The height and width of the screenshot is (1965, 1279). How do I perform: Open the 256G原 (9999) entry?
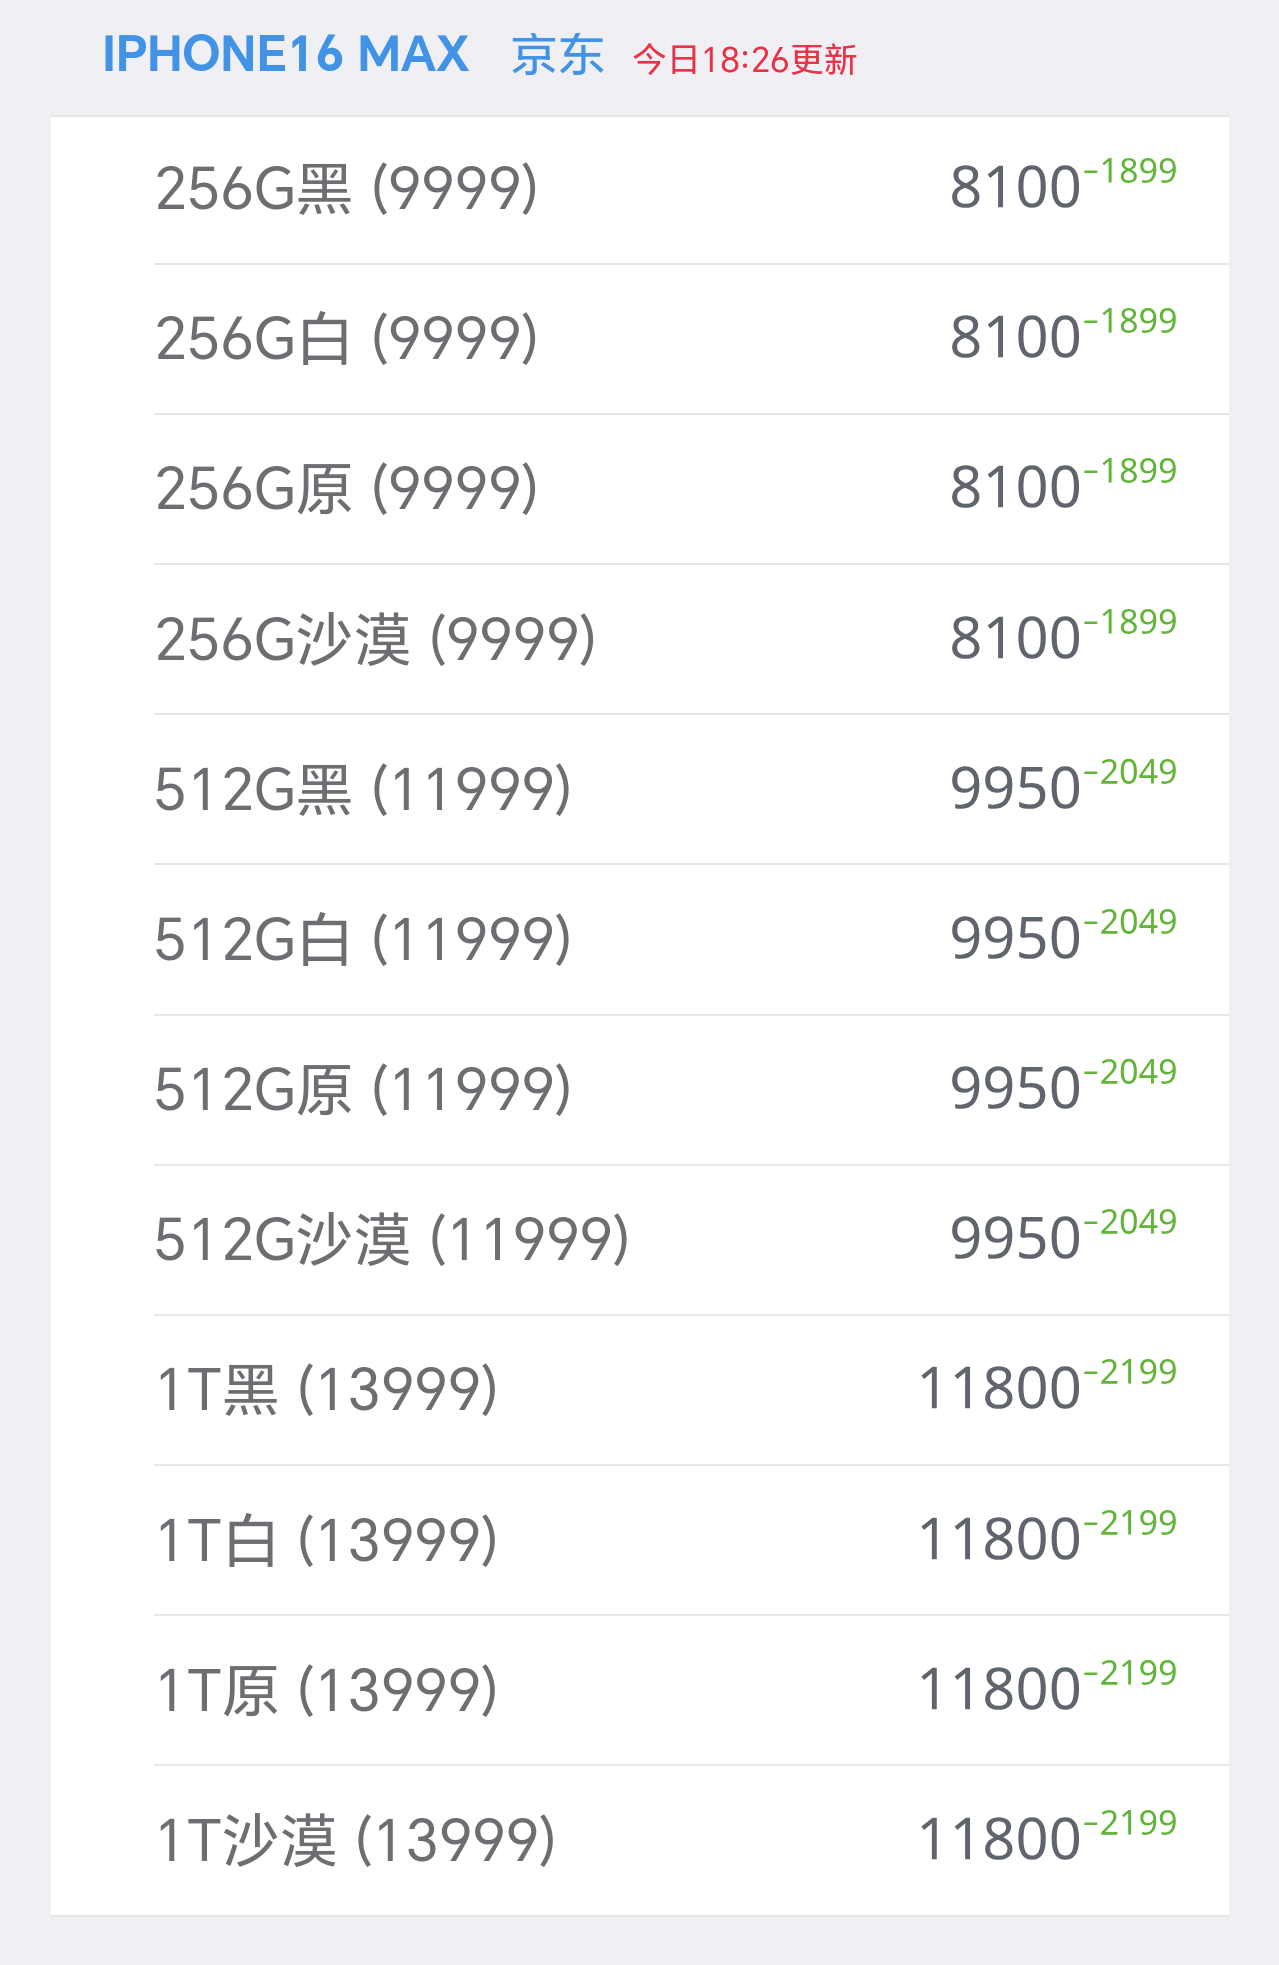pos(346,489)
